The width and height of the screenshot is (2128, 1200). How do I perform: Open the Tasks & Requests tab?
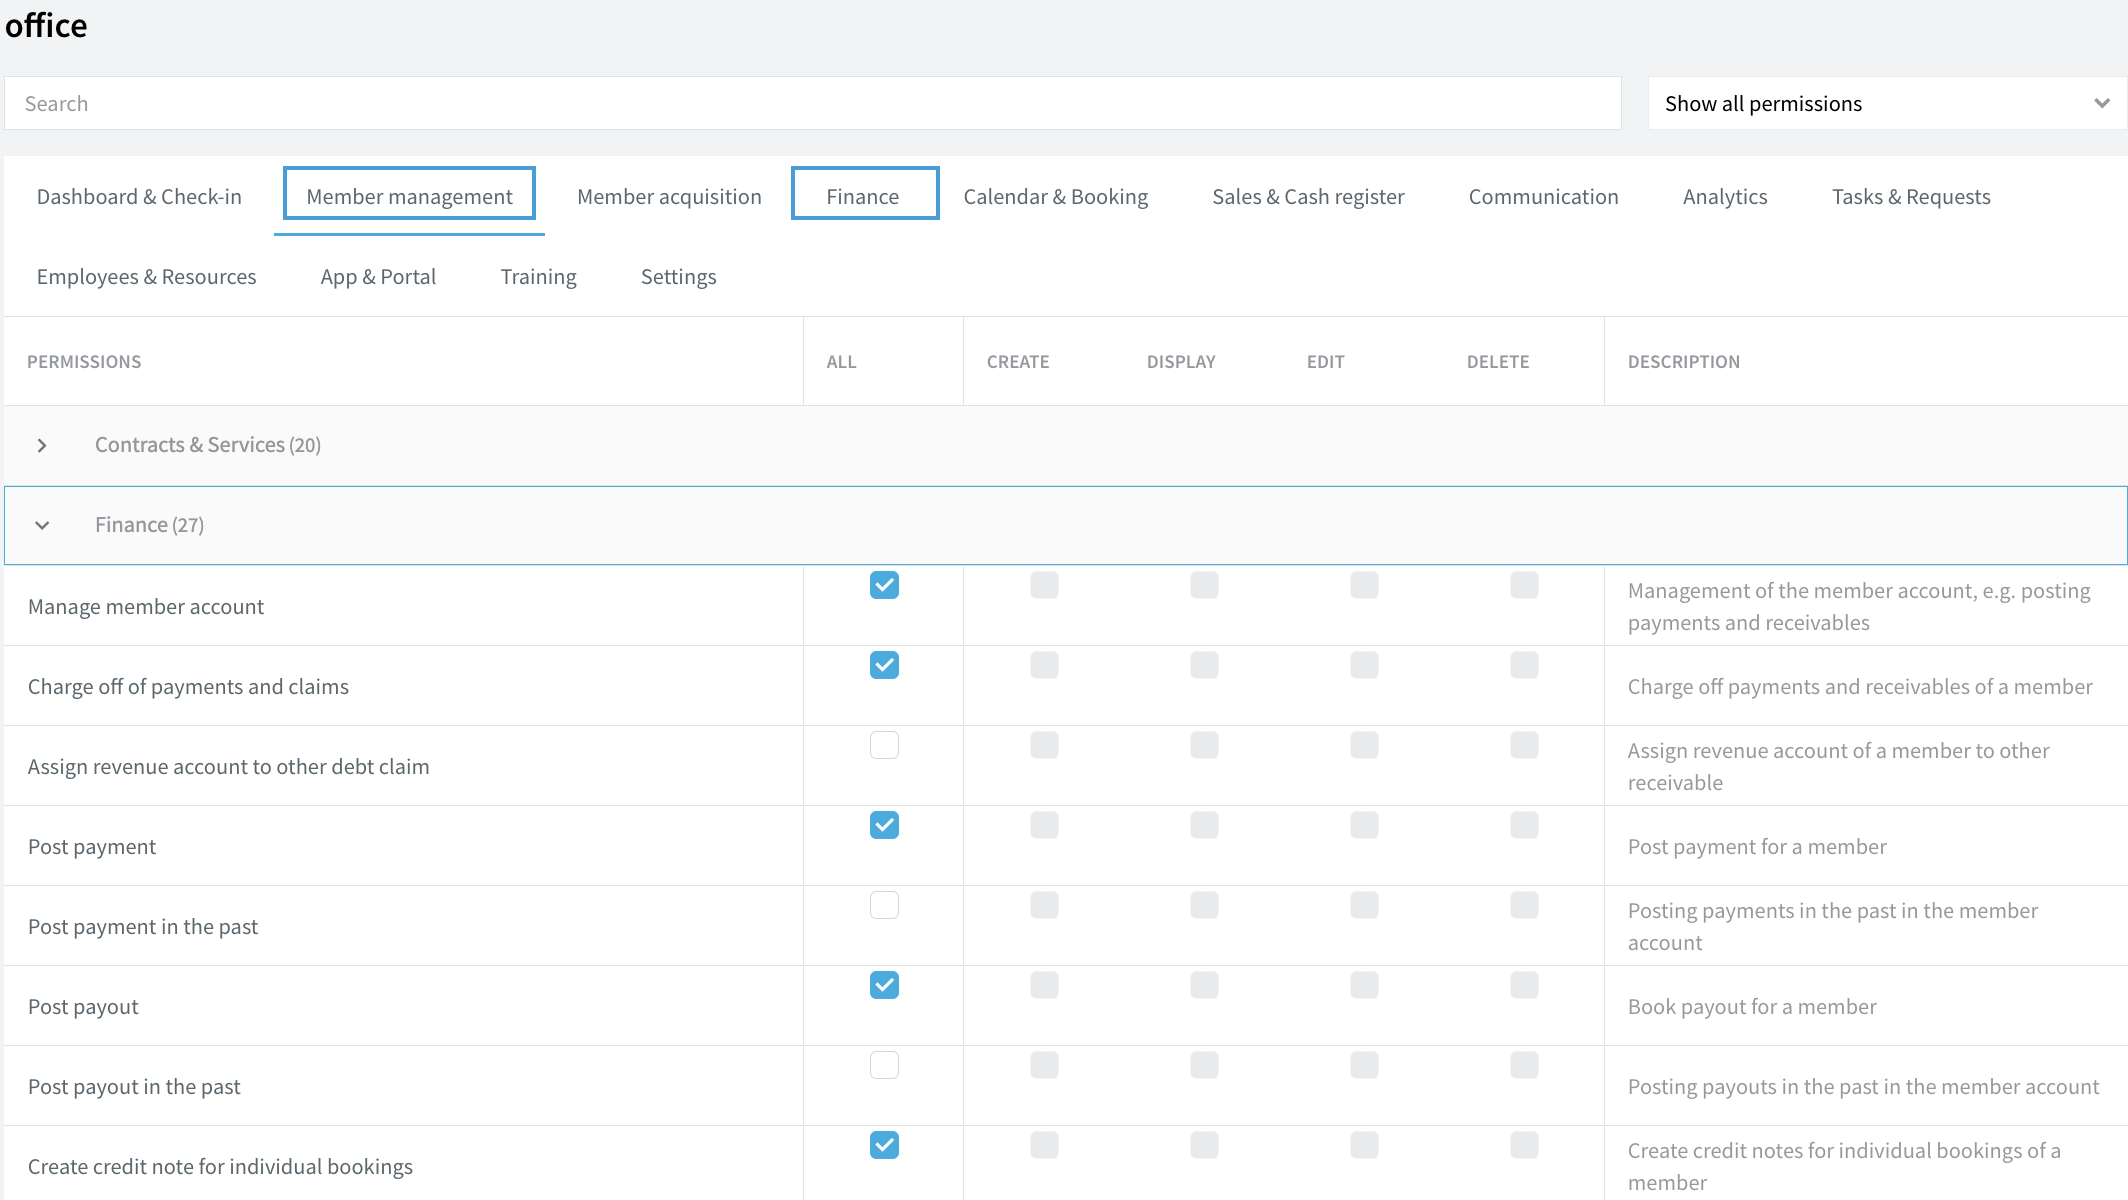click(x=1911, y=196)
